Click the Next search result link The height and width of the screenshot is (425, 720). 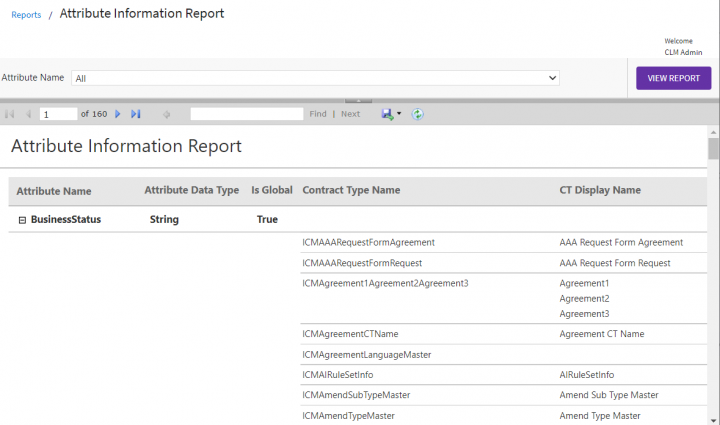click(x=350, y=114)
